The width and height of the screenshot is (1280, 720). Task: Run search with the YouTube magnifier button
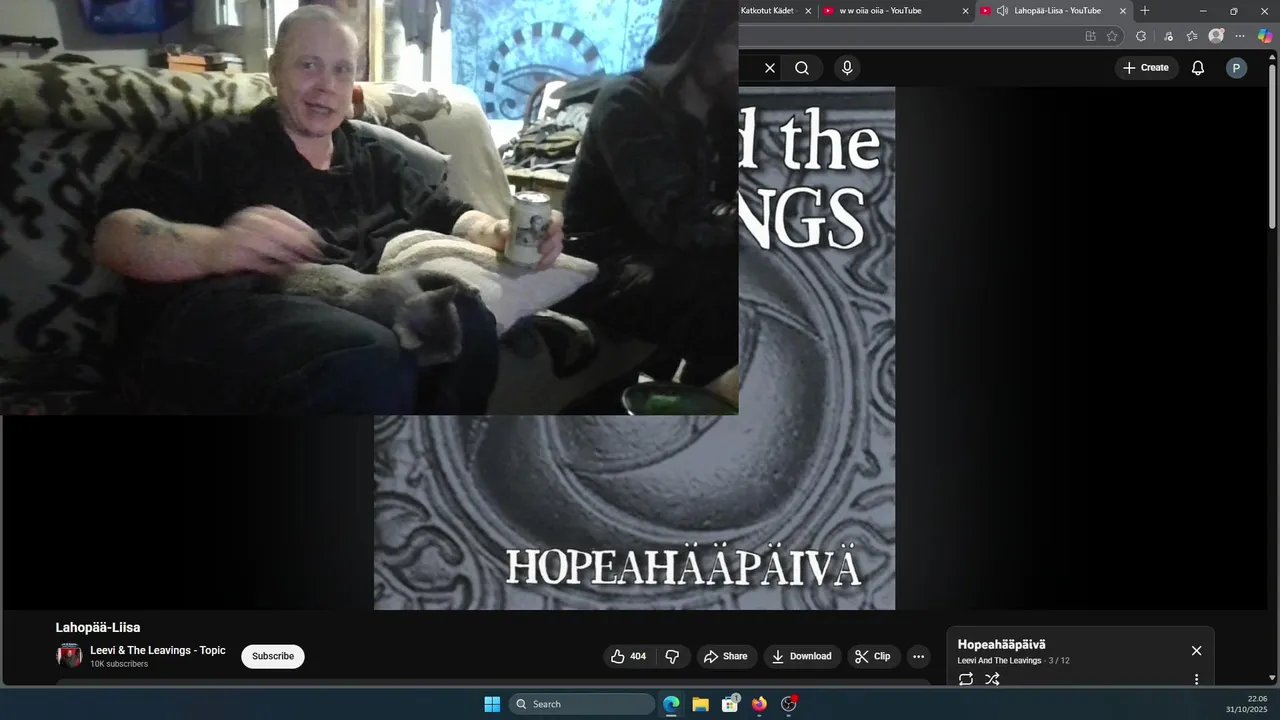[x=802, y=68]
